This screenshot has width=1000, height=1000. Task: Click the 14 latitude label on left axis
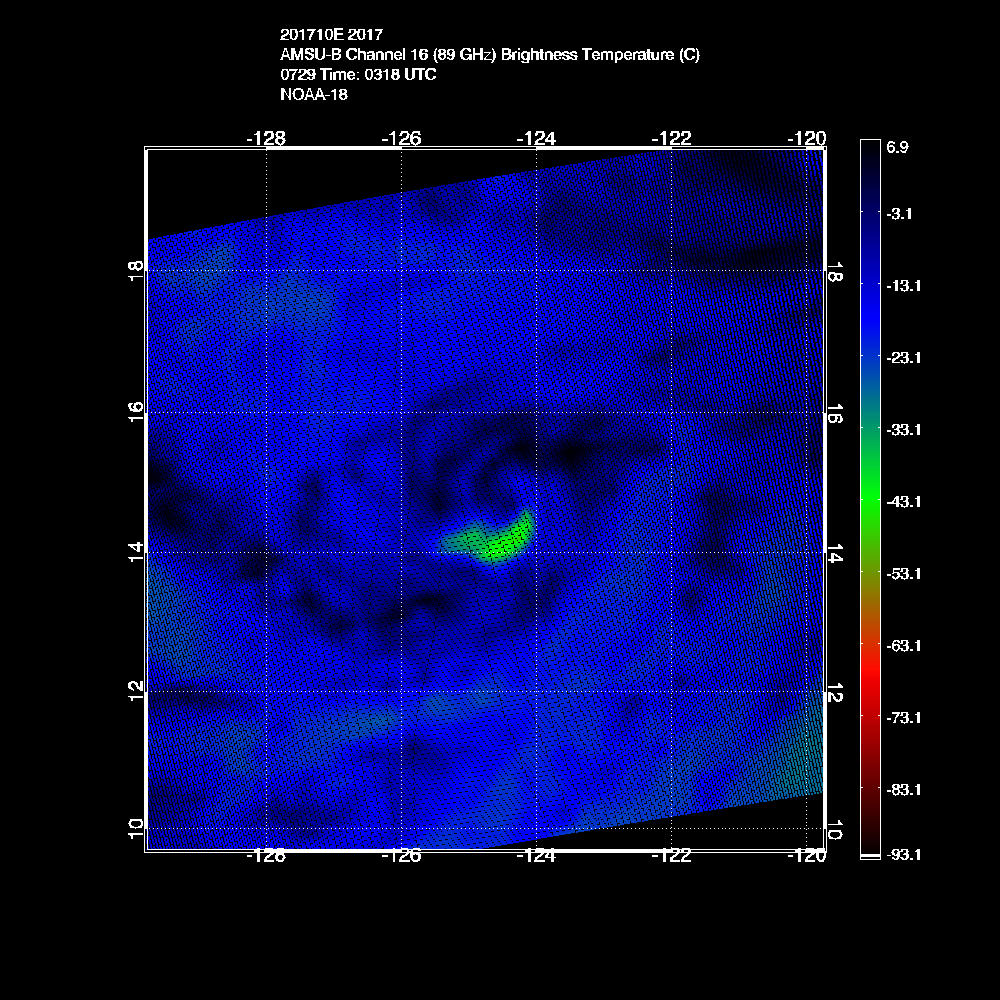tap(136, 552)
